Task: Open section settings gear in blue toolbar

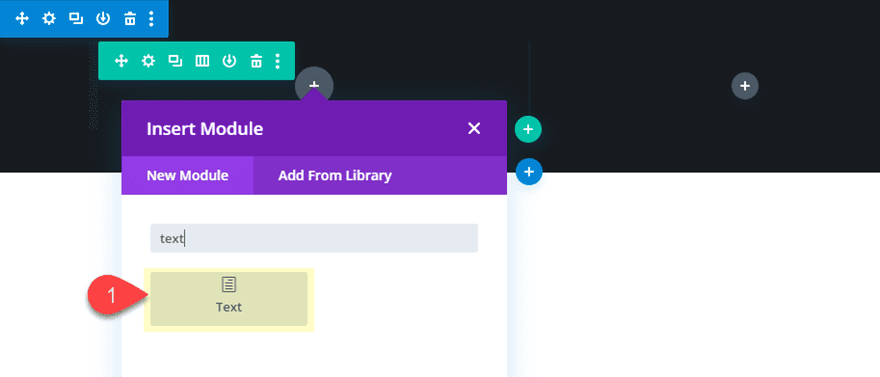Action: (49, 19)
